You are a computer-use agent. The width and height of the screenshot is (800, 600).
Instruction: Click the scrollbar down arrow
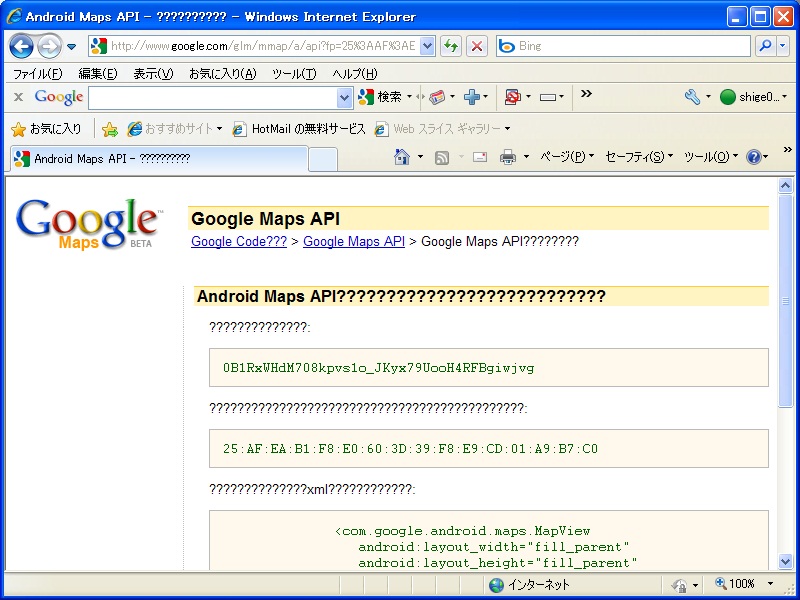click(786, 561)
